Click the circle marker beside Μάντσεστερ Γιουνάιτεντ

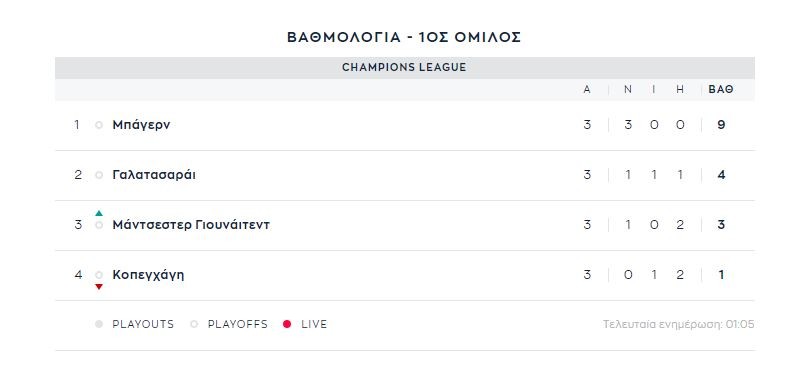99,225
